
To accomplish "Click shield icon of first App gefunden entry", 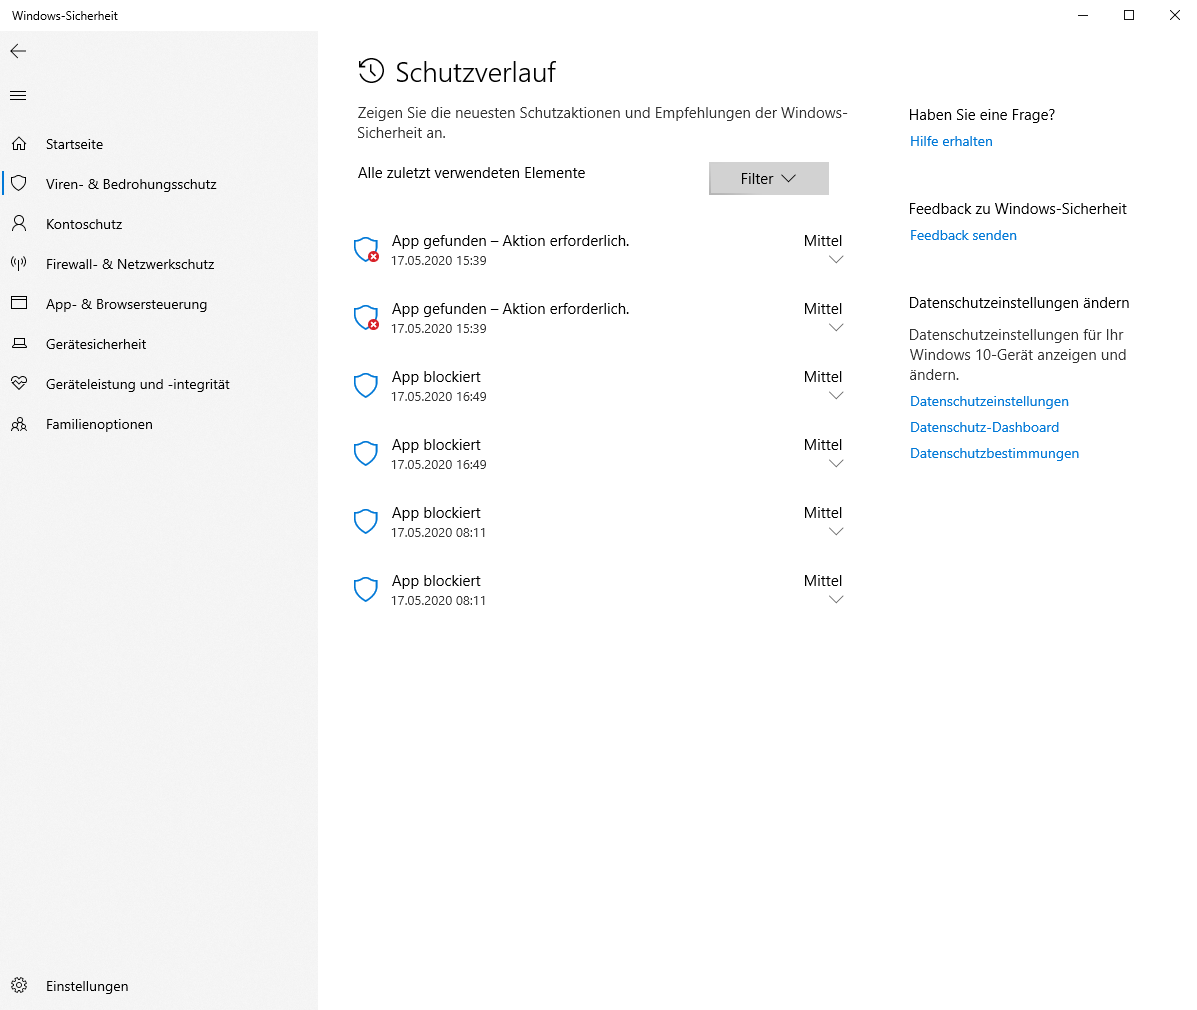I will [x=366, y=250].
